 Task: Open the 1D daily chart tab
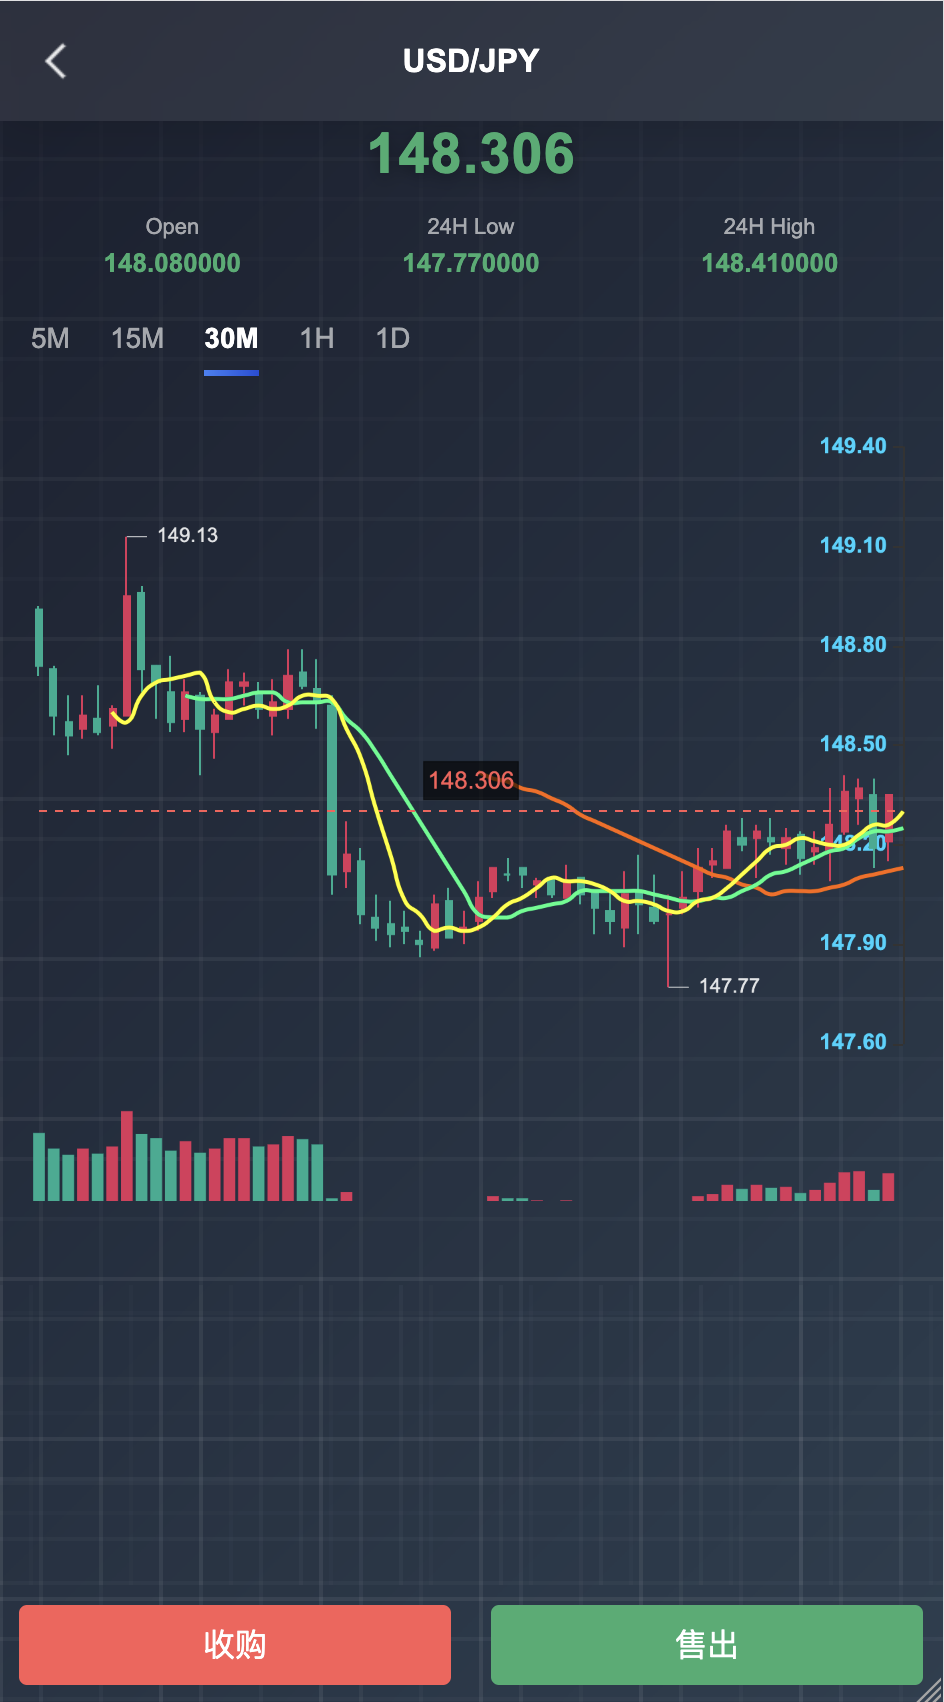click(x=392, y=339)
